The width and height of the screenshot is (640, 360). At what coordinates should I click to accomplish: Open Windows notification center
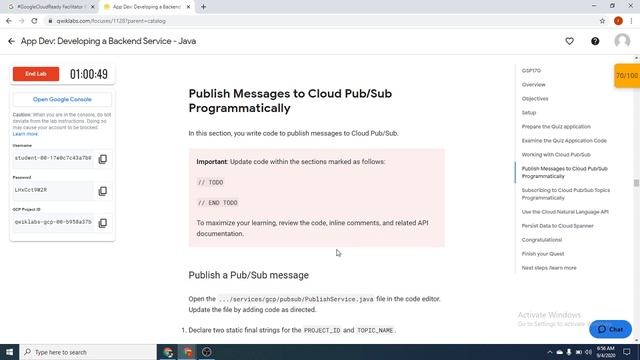click(x=627, y=352)
